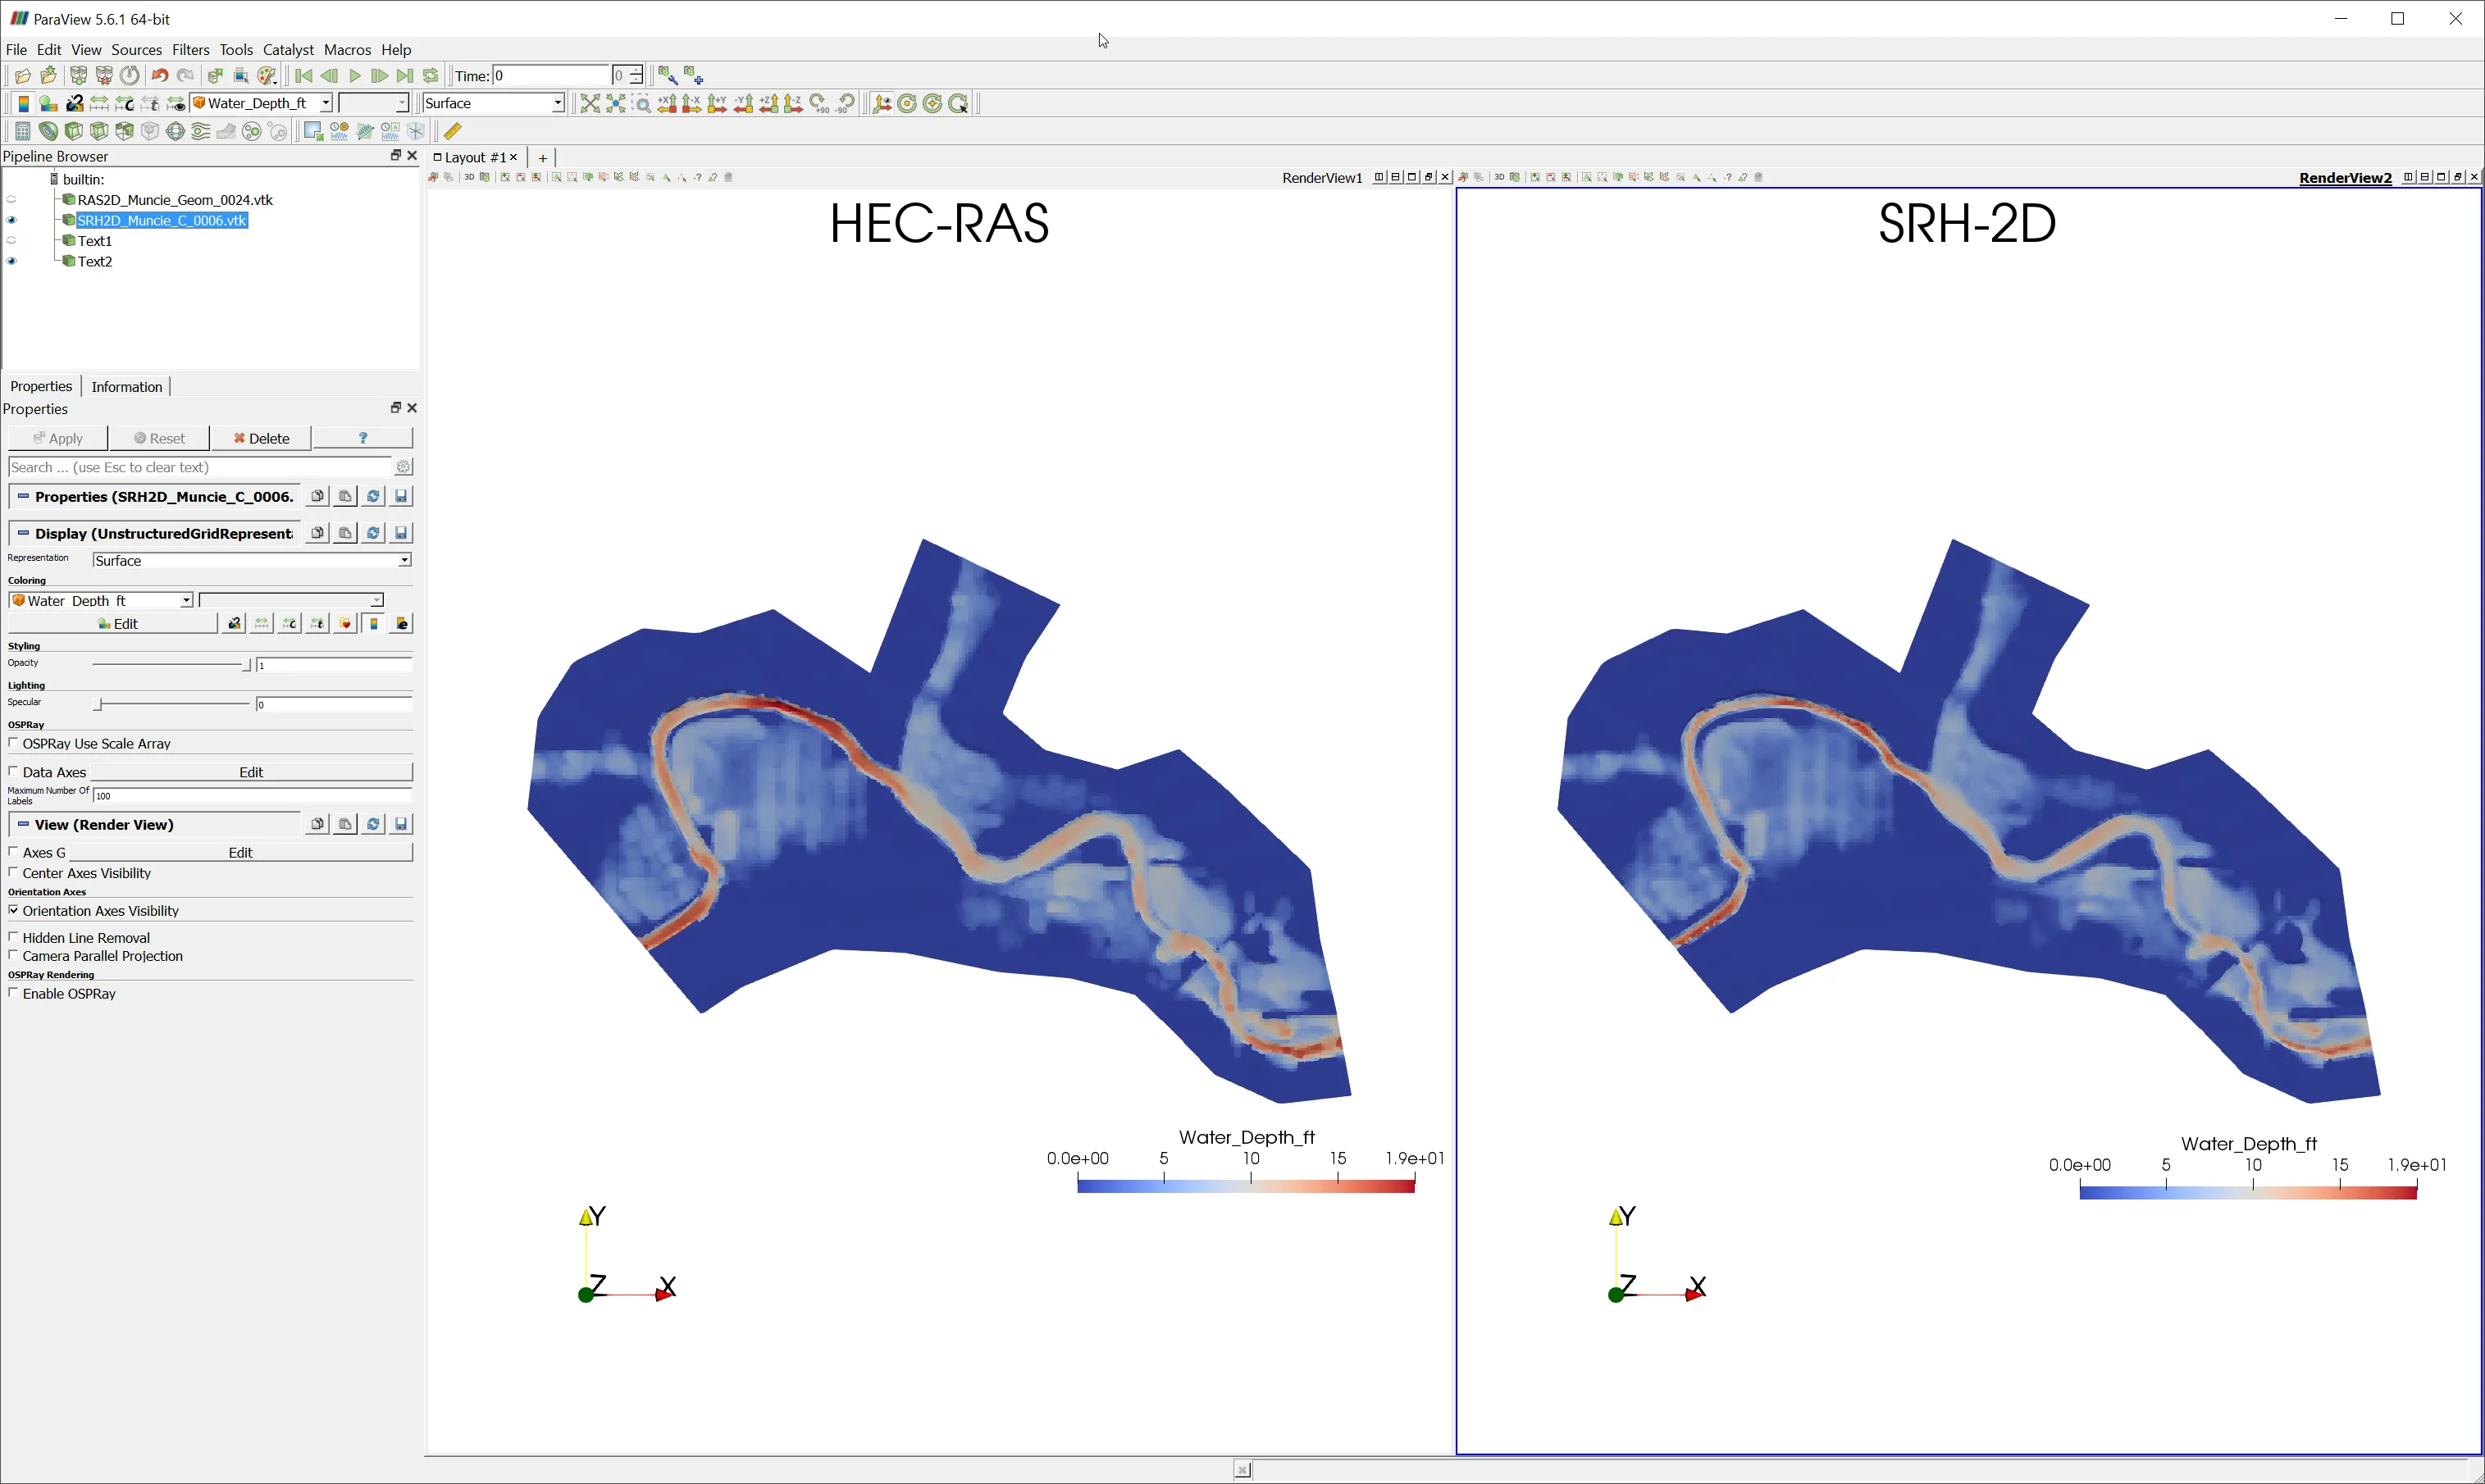Enable Camera Parallel Projection
The width and height of the screenshot is (2485, 1484).
click(x=13, y=955)
